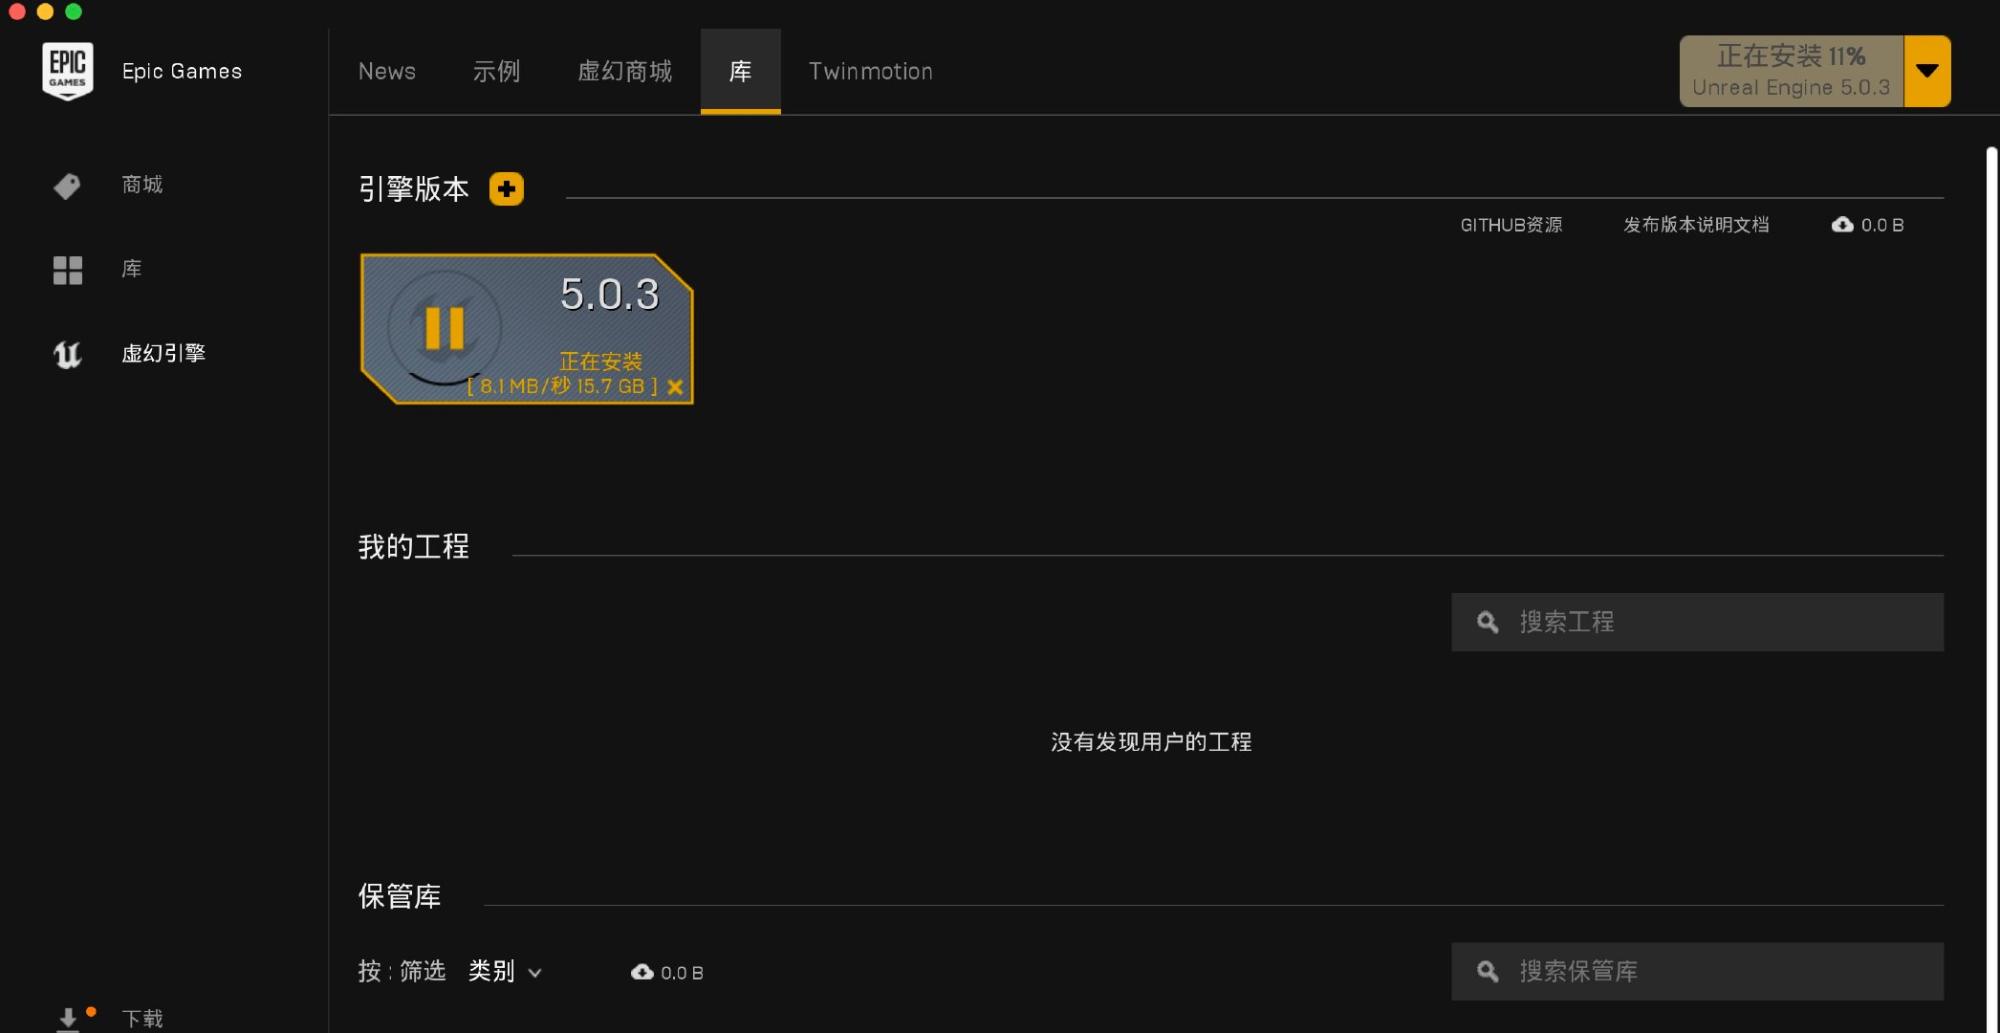This screenshot has height=1033, width=2000.
Task: Click the 我的工程 section heading
Action: [413, 547]
